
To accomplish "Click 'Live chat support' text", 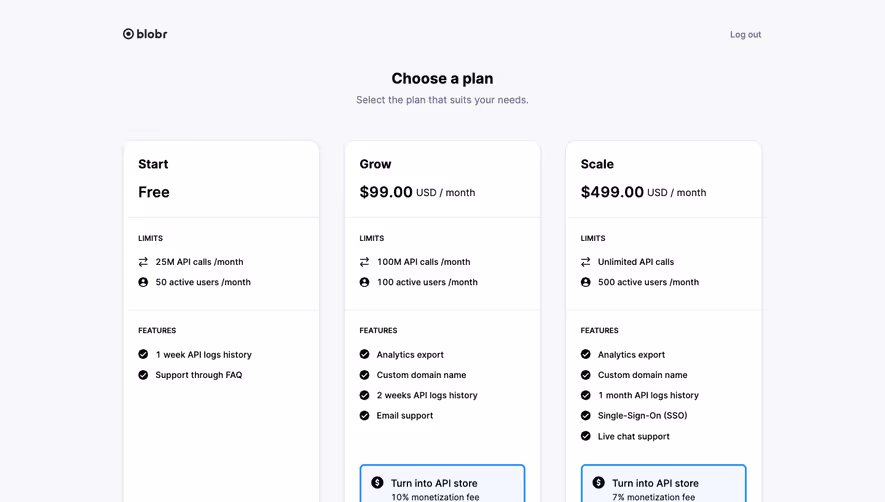I will (x=633, y=436).
